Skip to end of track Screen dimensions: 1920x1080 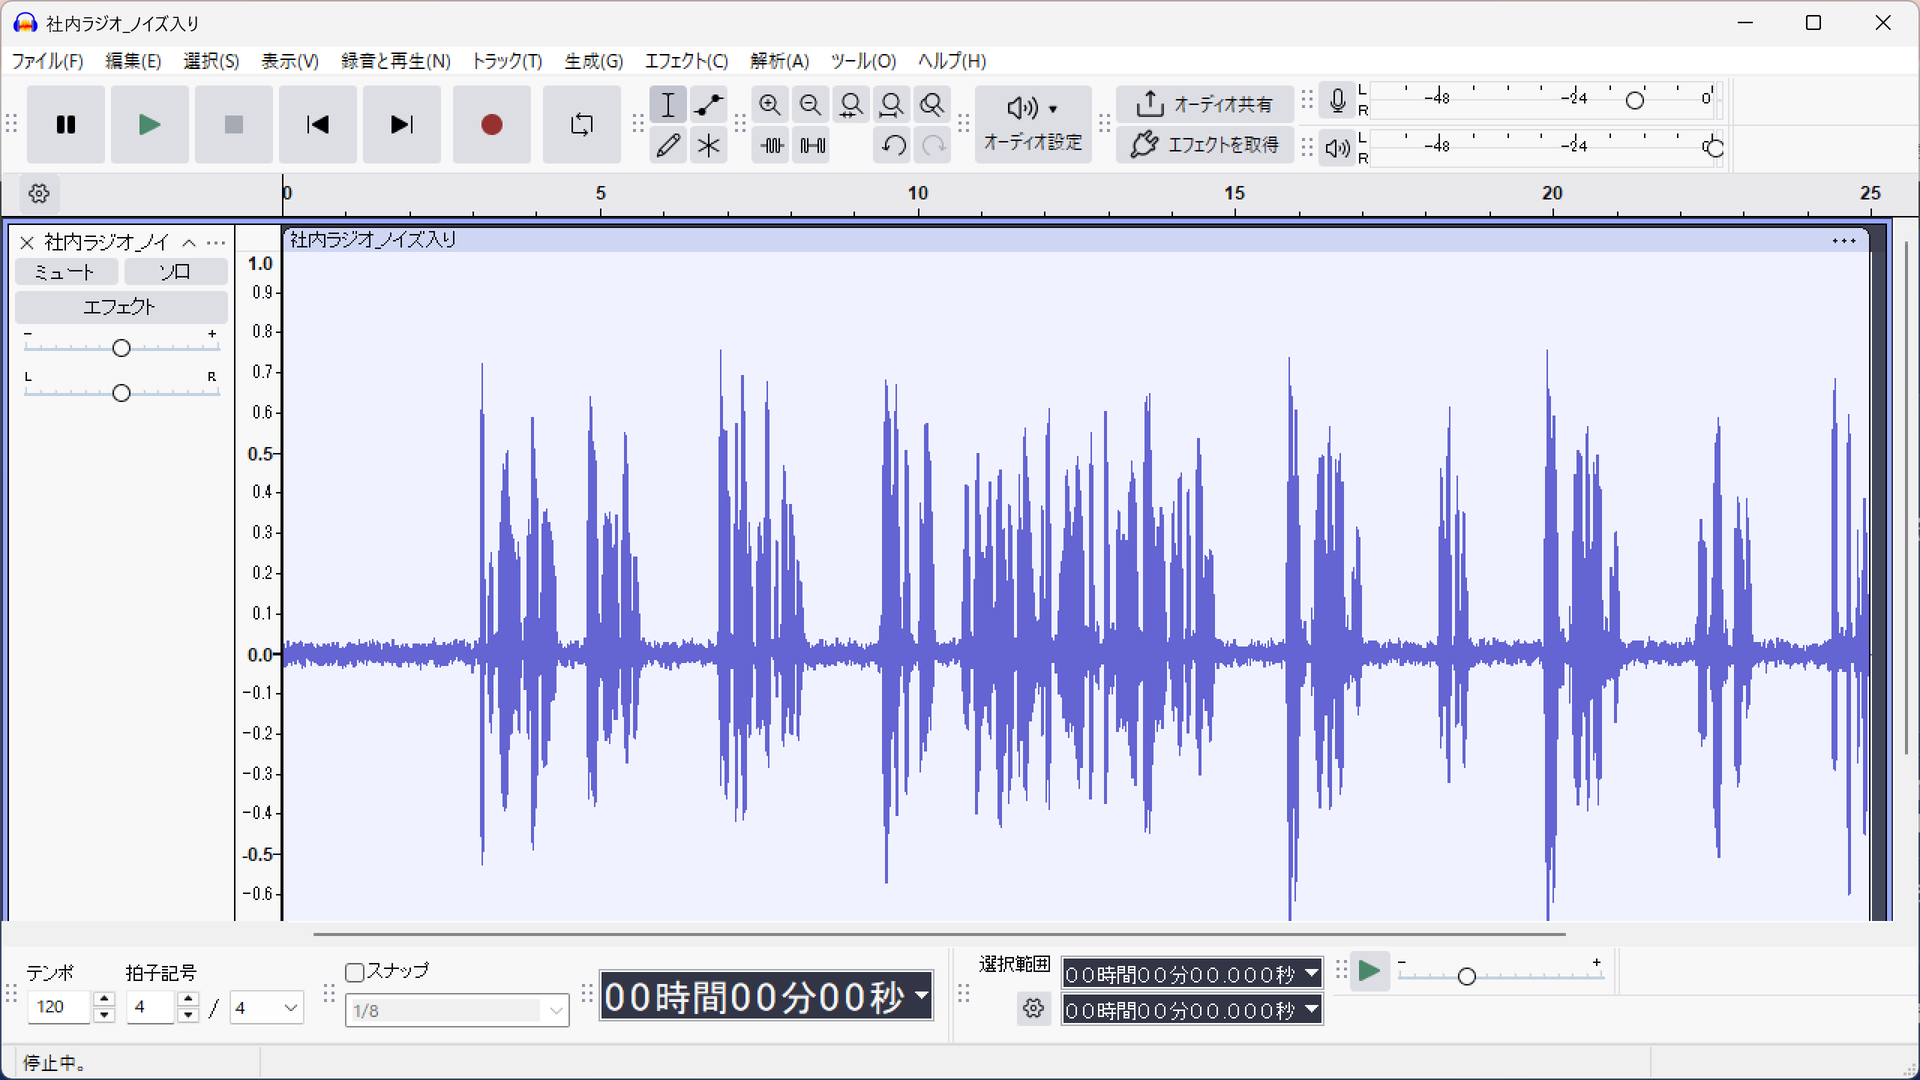click(x=402, y=125)
